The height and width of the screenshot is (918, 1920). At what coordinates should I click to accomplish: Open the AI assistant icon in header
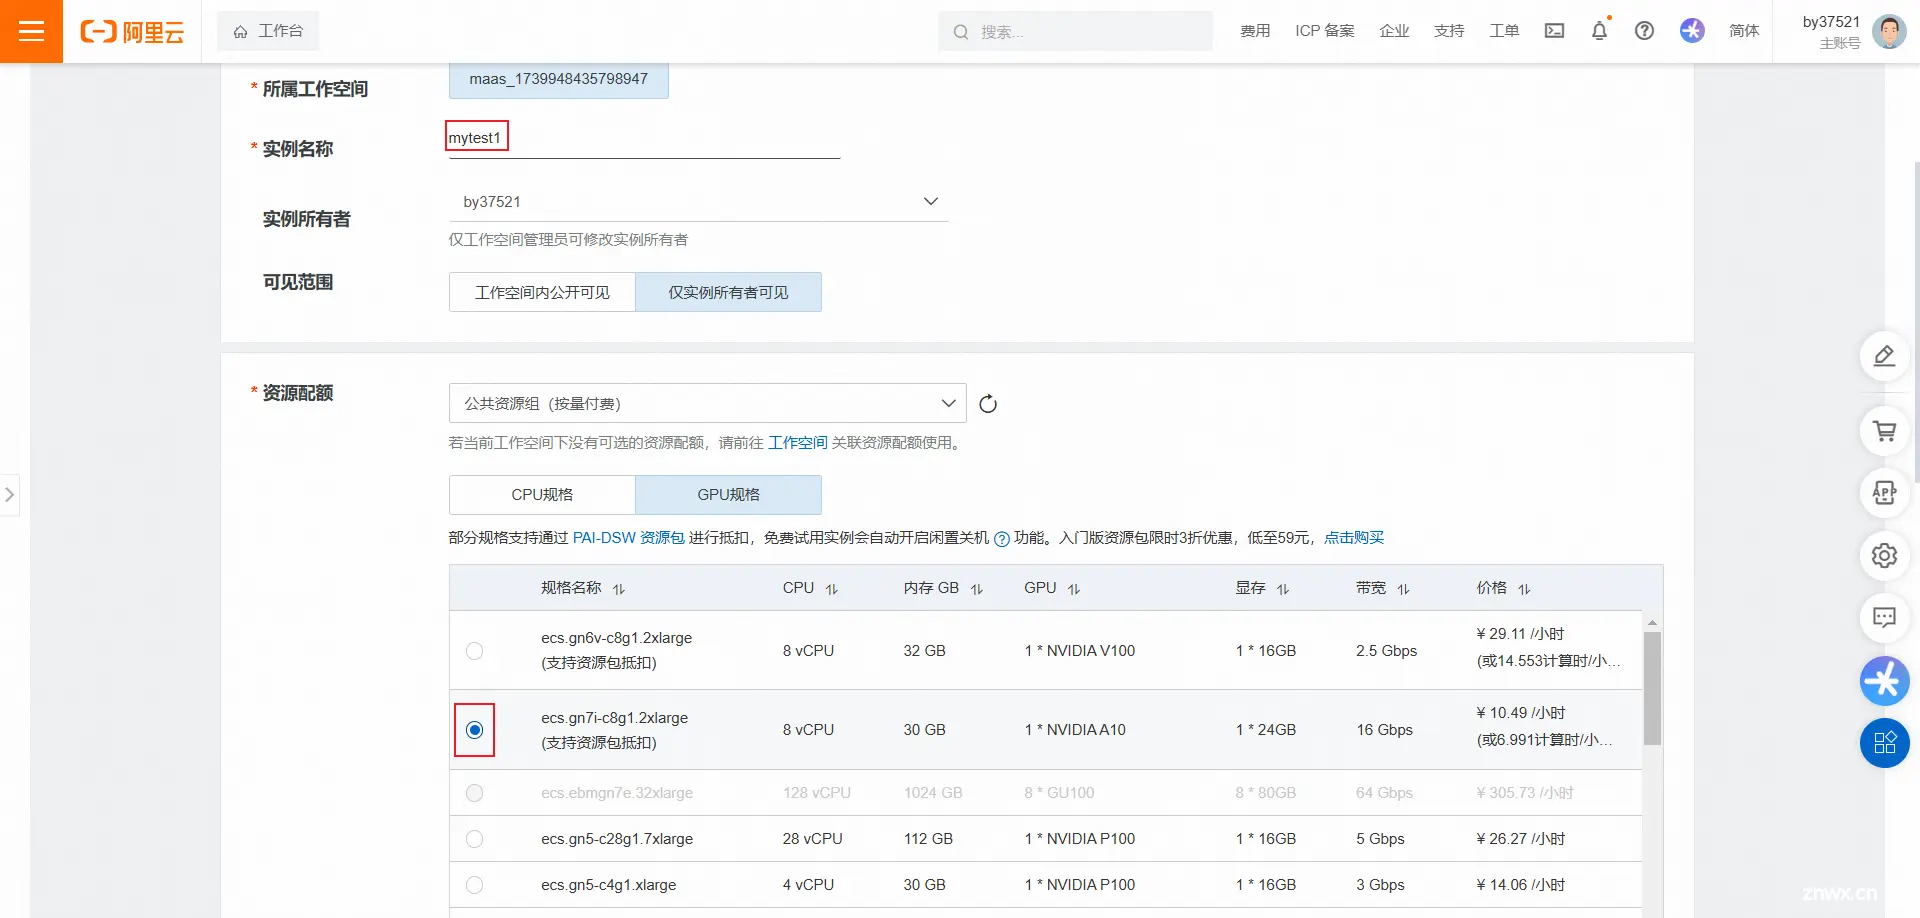(x=1692, y=31)
